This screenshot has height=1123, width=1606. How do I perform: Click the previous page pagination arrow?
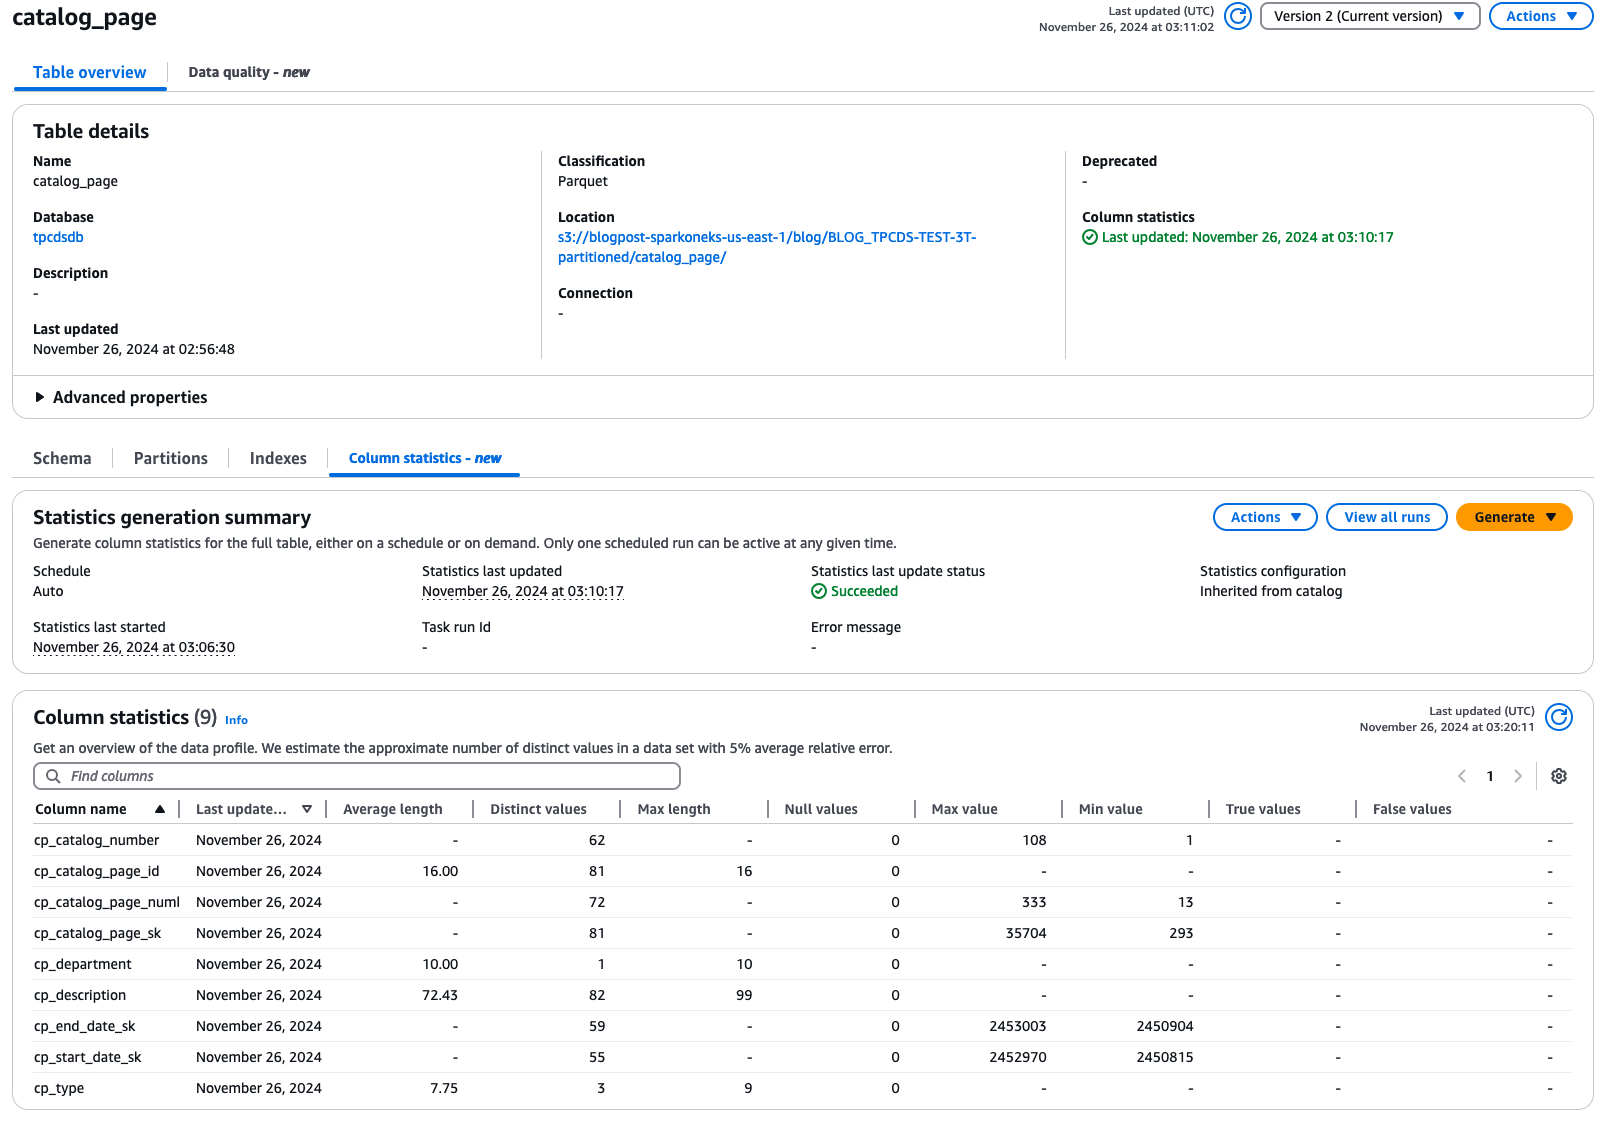(x=1463, y=776)
